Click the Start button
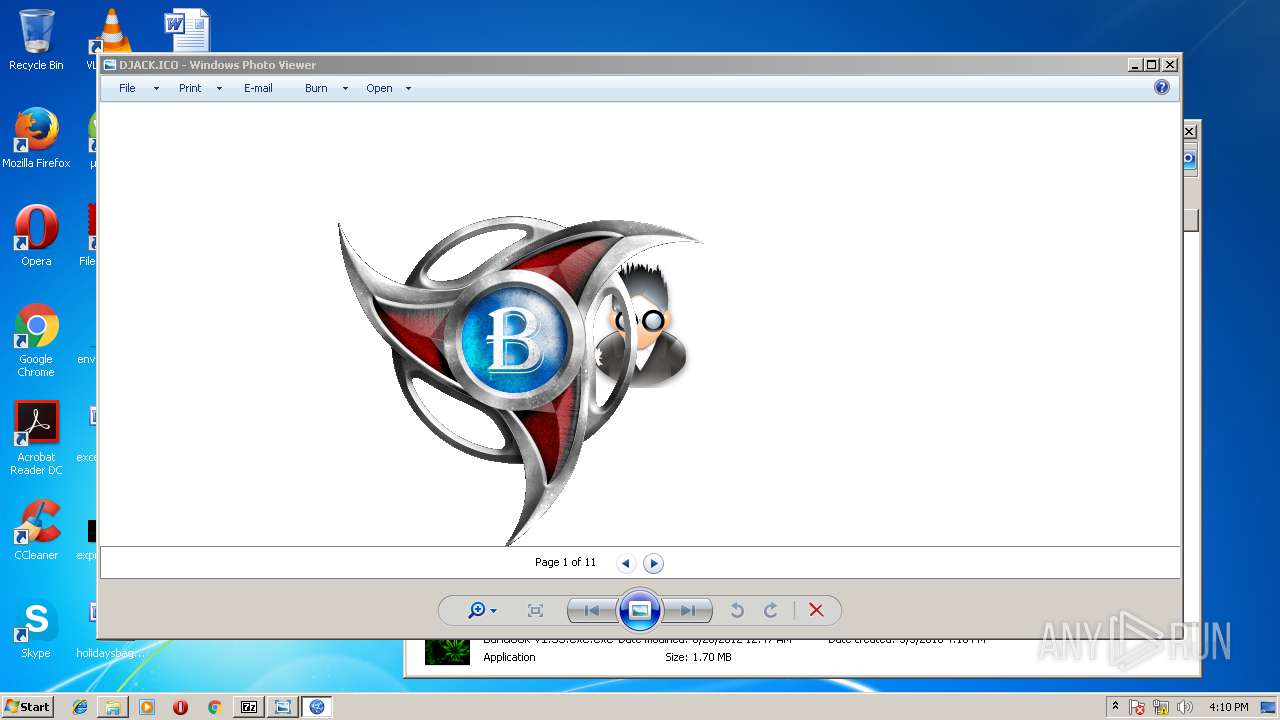The height and width of the screenshot is (720, 1280). tap(28, 707)
